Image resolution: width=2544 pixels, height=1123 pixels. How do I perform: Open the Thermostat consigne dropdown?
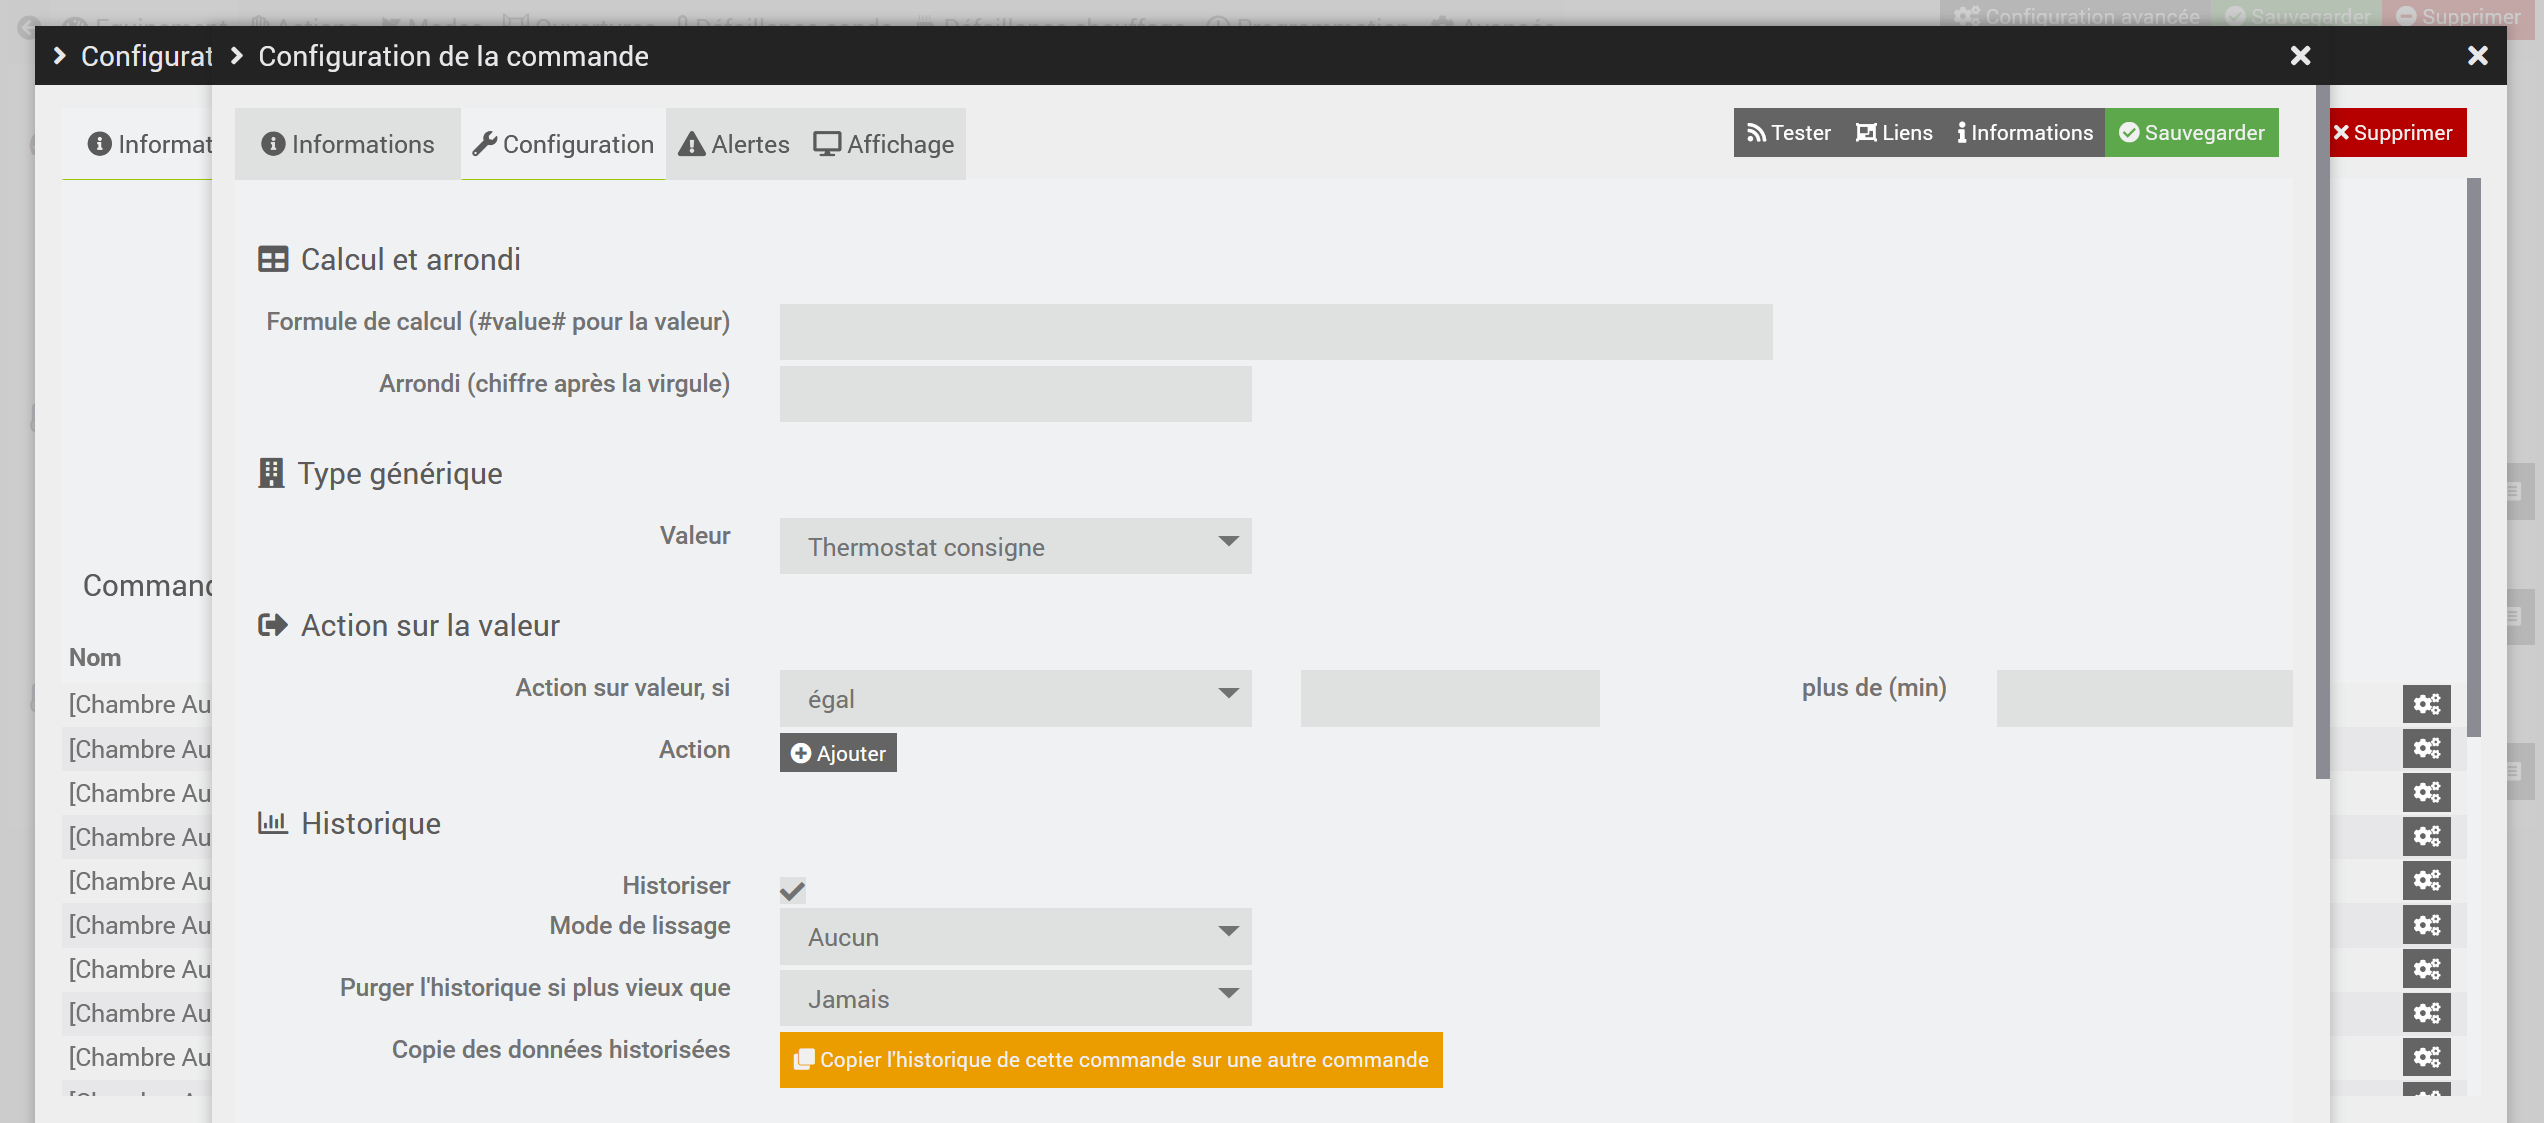(x=1015, y=546)
